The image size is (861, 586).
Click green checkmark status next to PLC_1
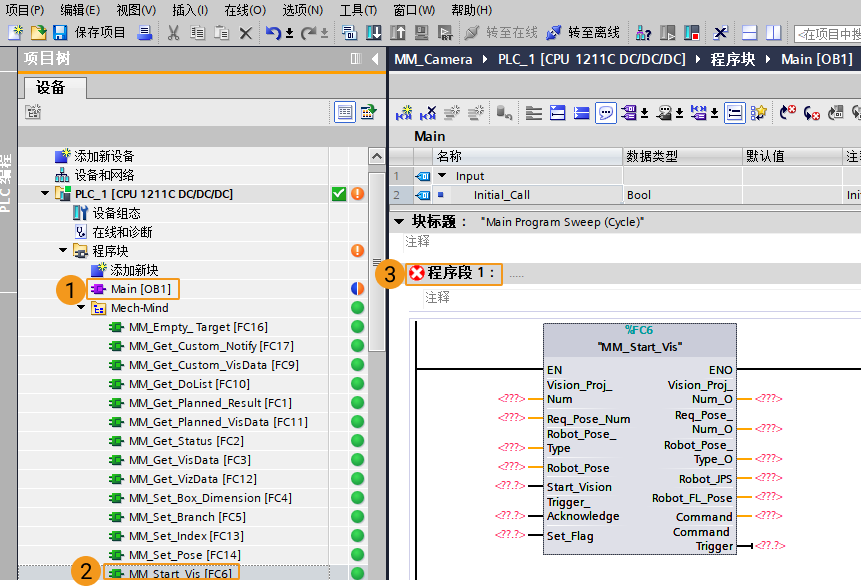[339, 194]
